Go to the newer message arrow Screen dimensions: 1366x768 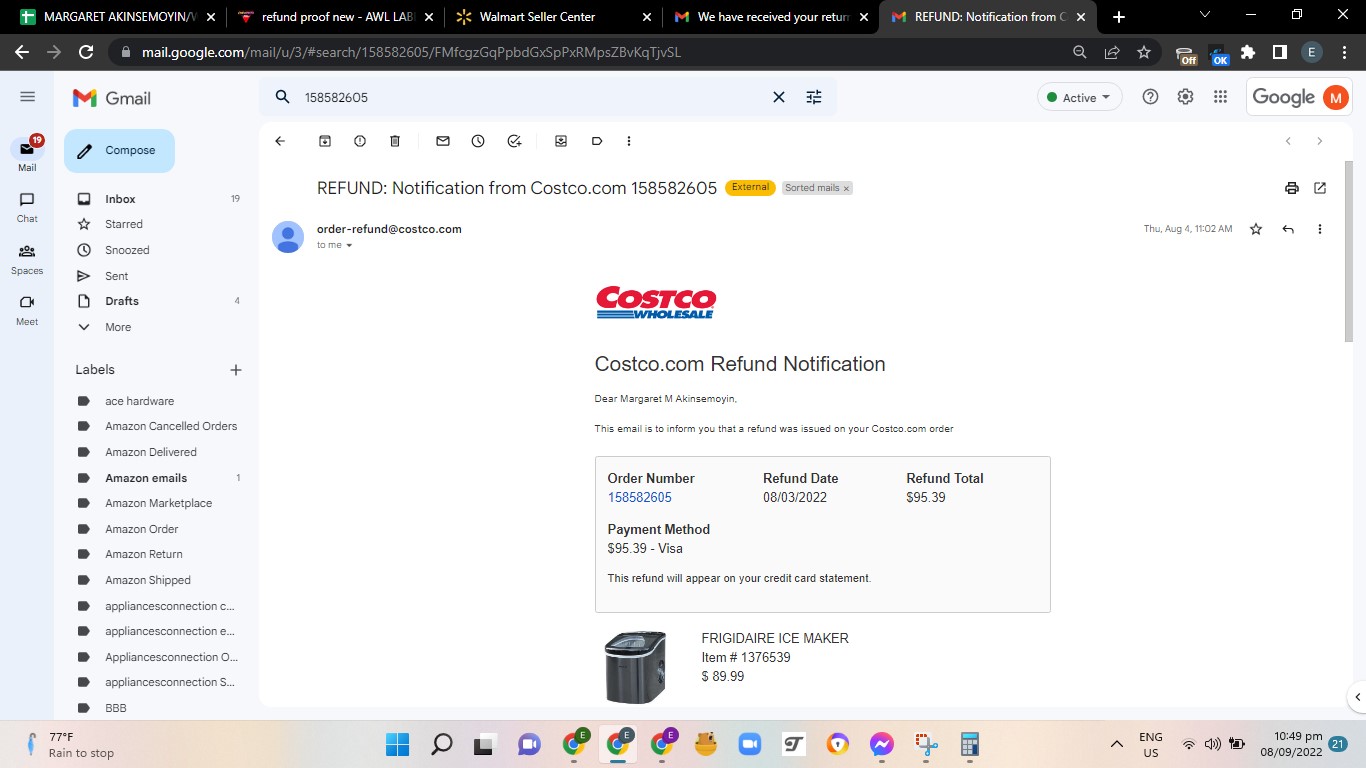[x=1288, y=141]
